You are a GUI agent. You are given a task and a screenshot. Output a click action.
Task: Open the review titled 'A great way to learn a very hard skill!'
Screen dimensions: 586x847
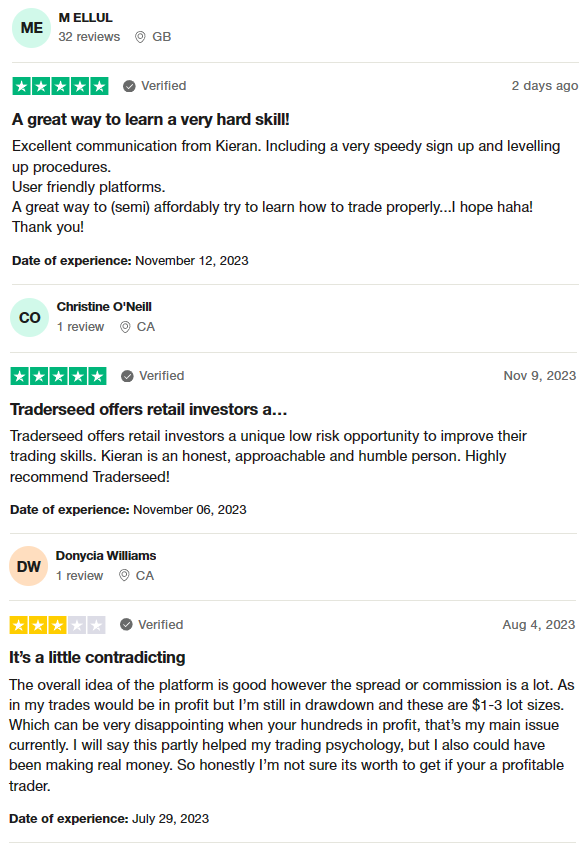[x=151, y=119]
